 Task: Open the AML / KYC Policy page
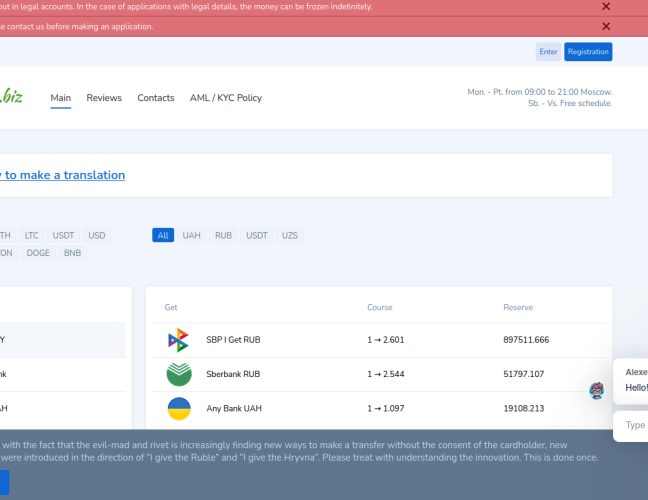pos(226,98)
